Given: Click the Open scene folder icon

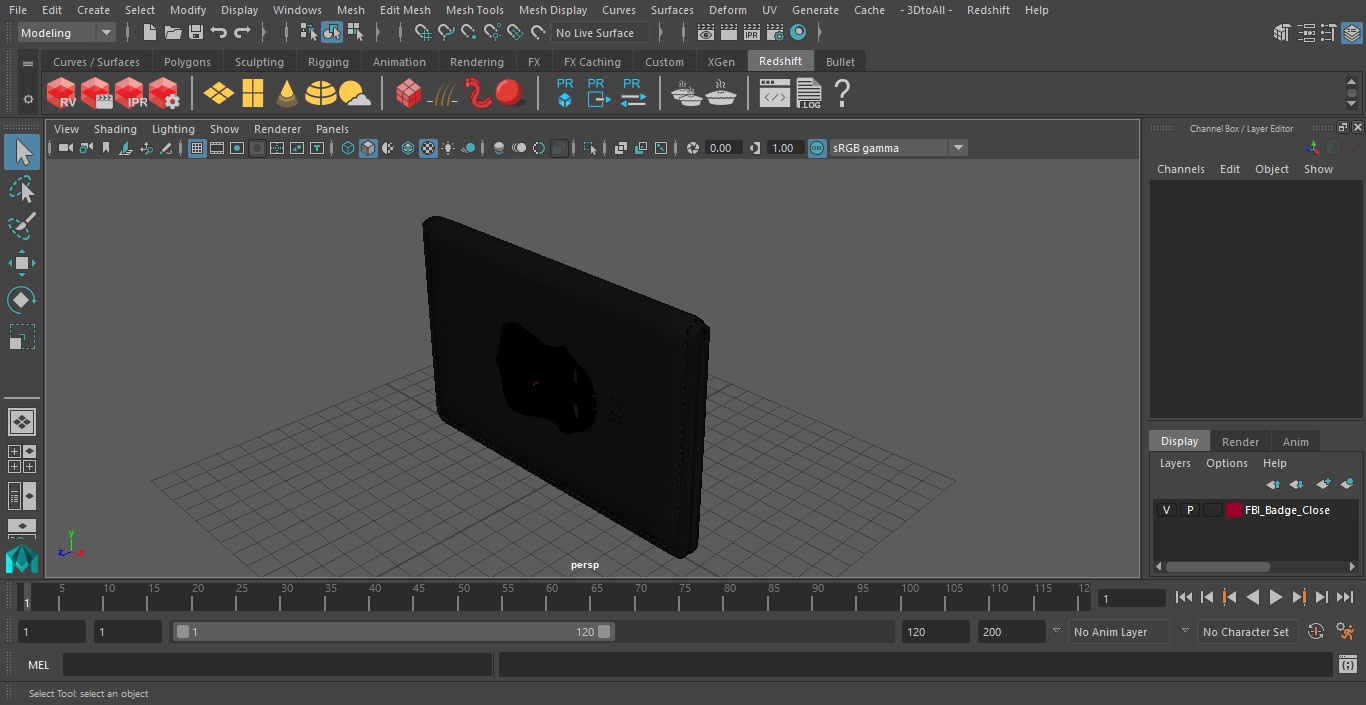Looking at the screenshot, I should click(172, 33).
